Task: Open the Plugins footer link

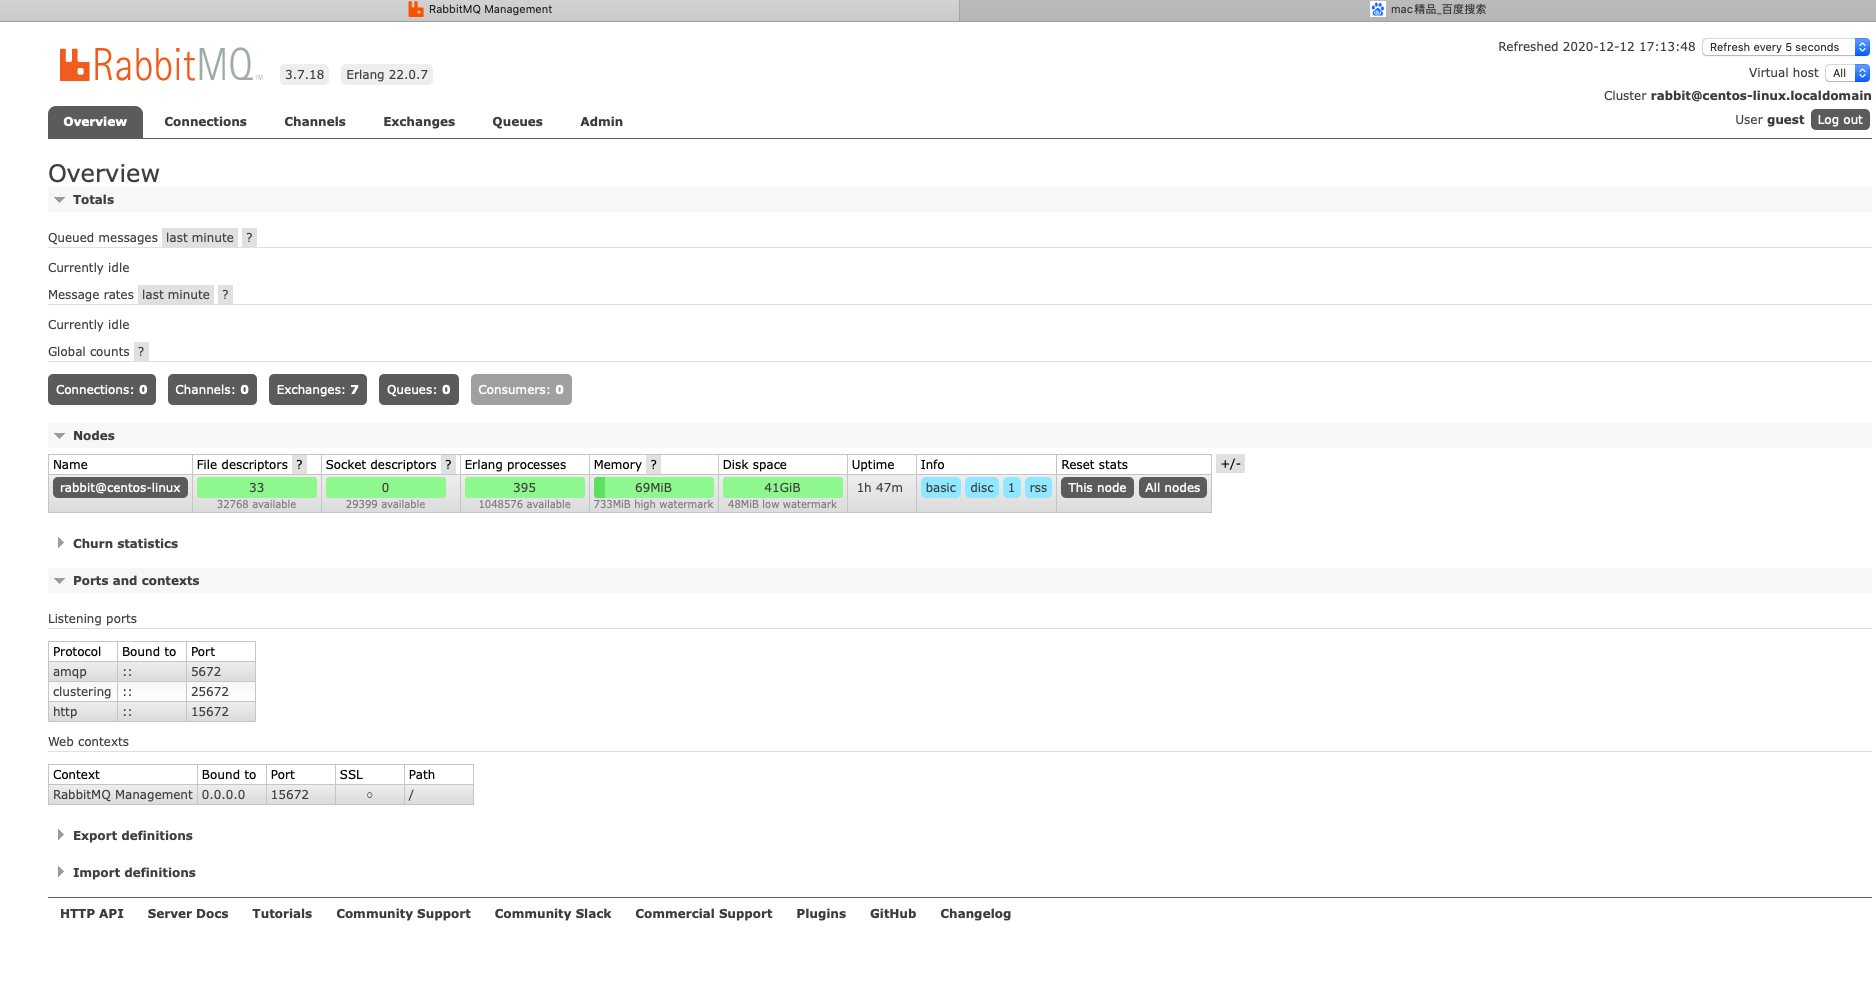Action: pos(821,914)
